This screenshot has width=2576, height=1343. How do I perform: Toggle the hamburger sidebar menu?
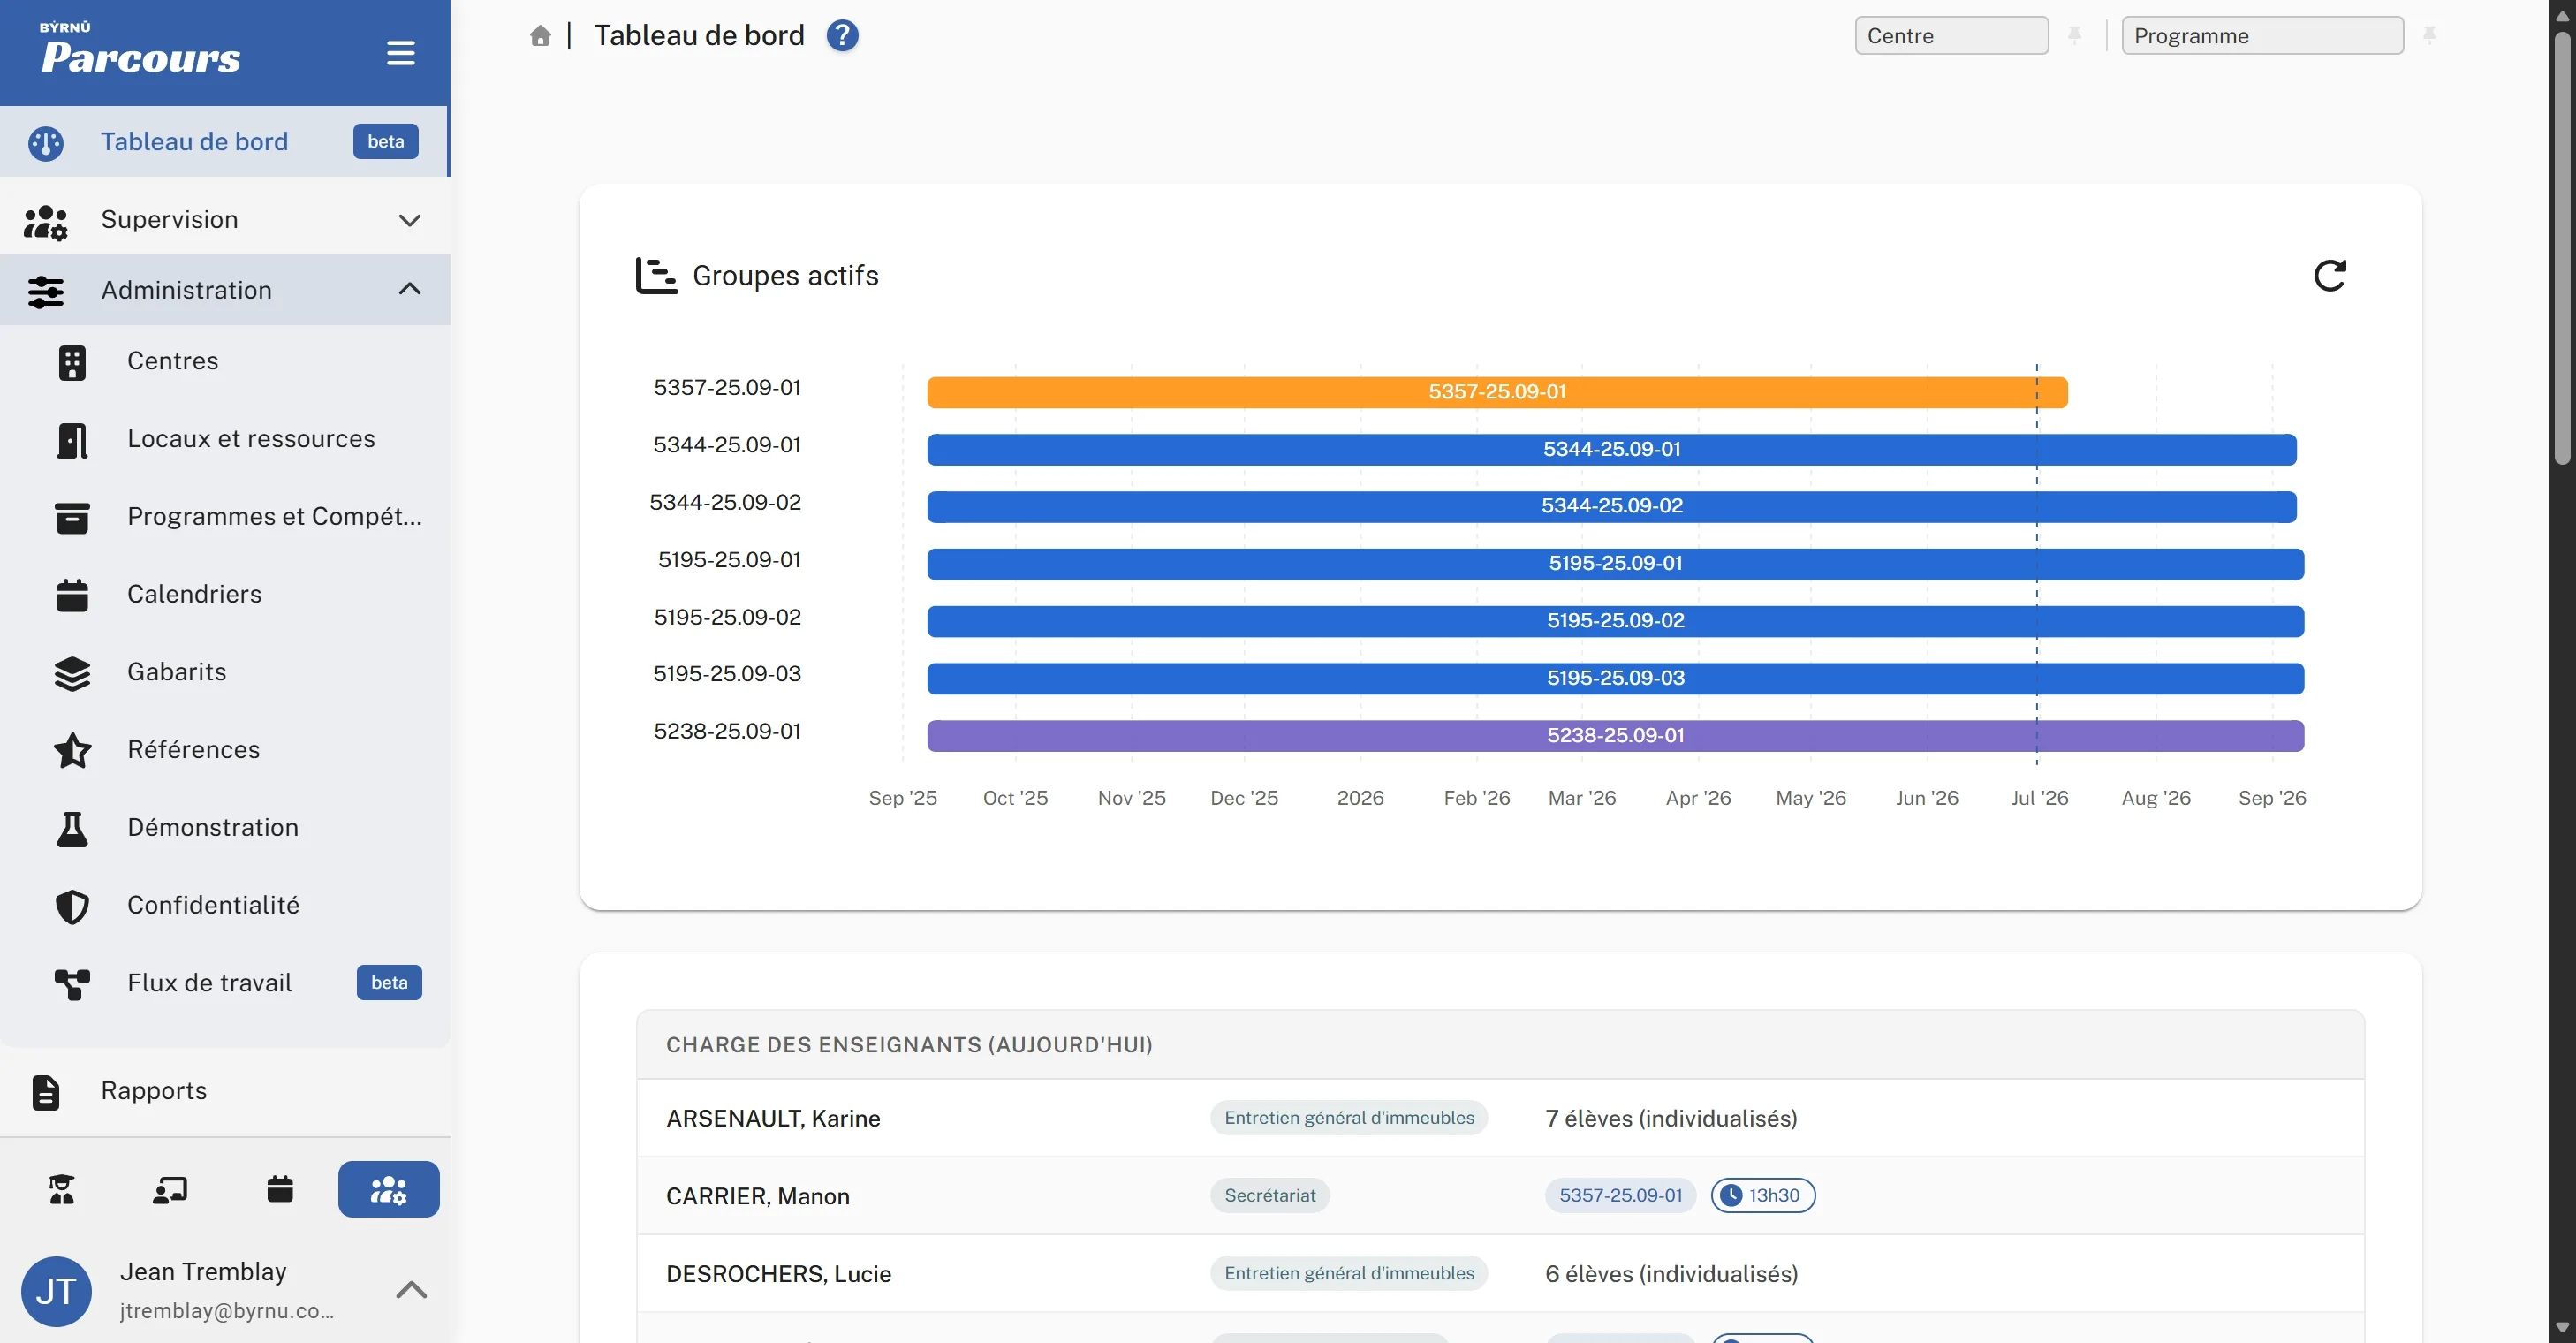(401, 53)
